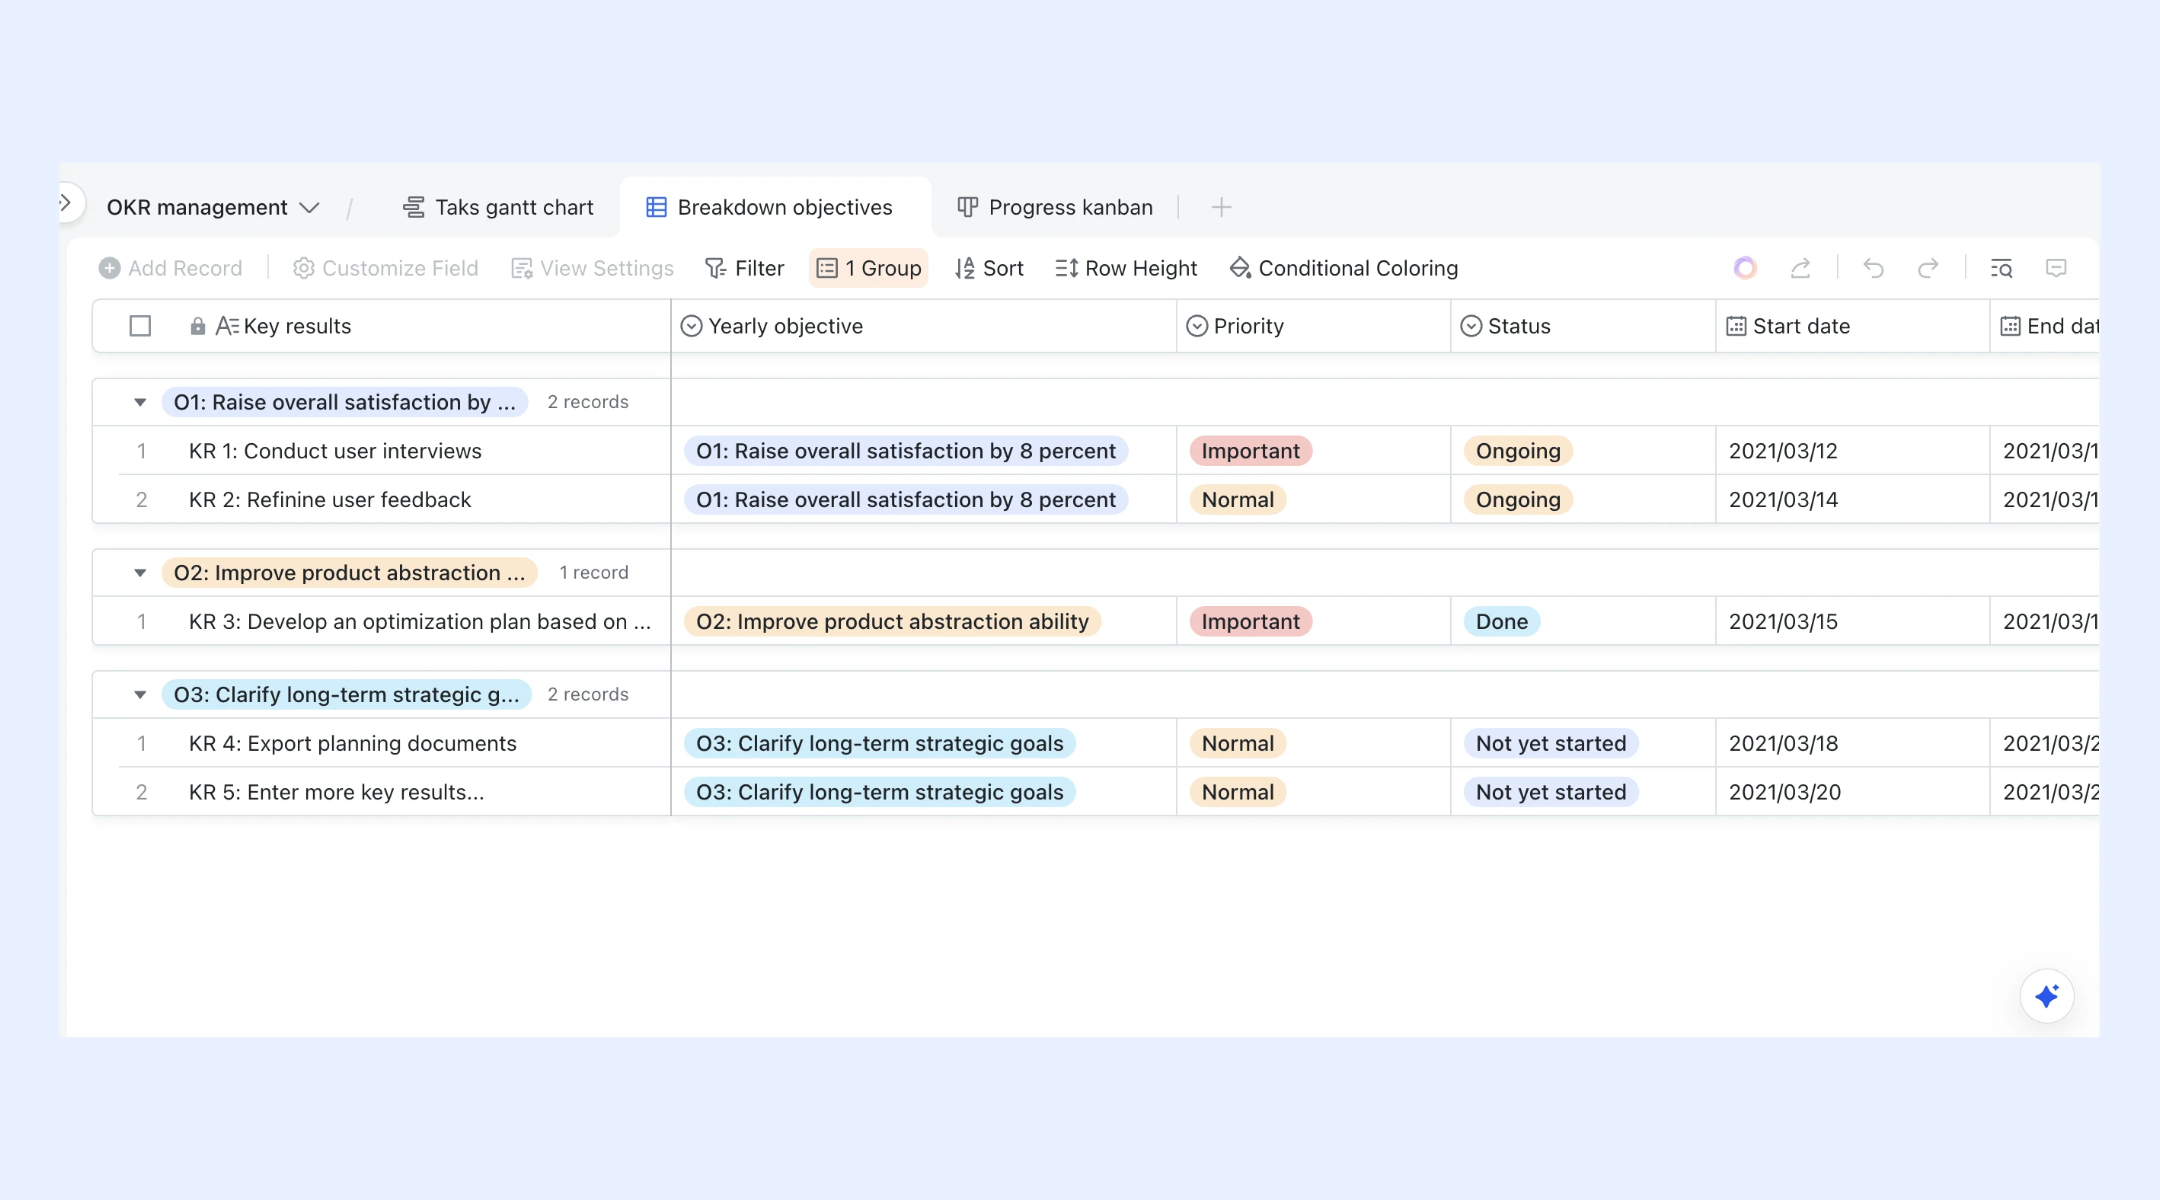This screenshot has height=1200, width=2160.
Task: Click Not yet started status for KR 4
Action: coord(1551,744)
